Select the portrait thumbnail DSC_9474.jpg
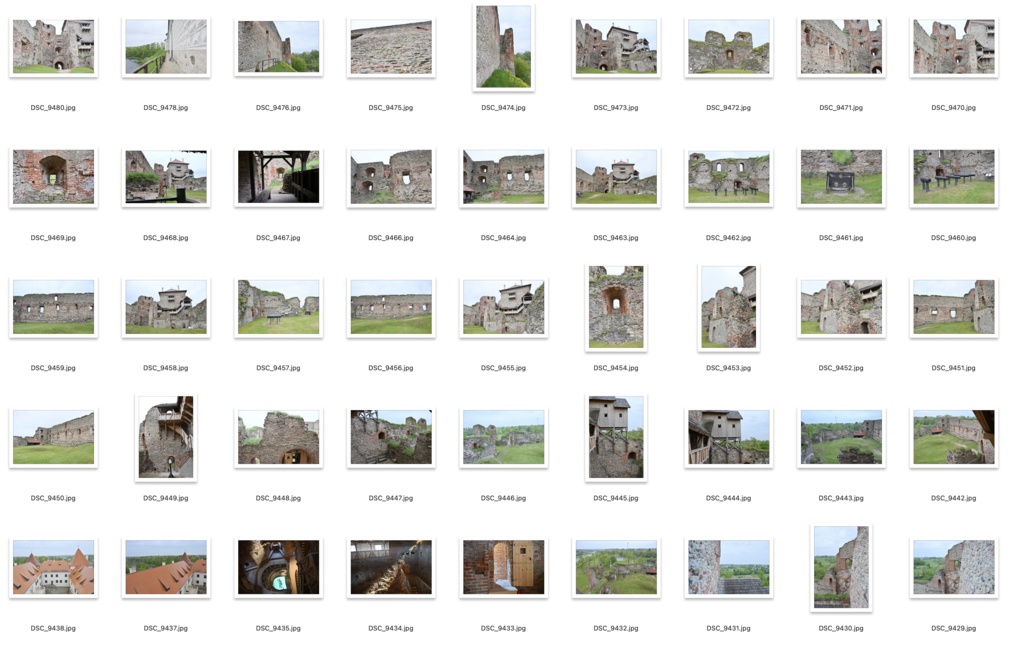Image resolution: width=1024 pixels, height=648 pixels. click(x=504, y=46)
